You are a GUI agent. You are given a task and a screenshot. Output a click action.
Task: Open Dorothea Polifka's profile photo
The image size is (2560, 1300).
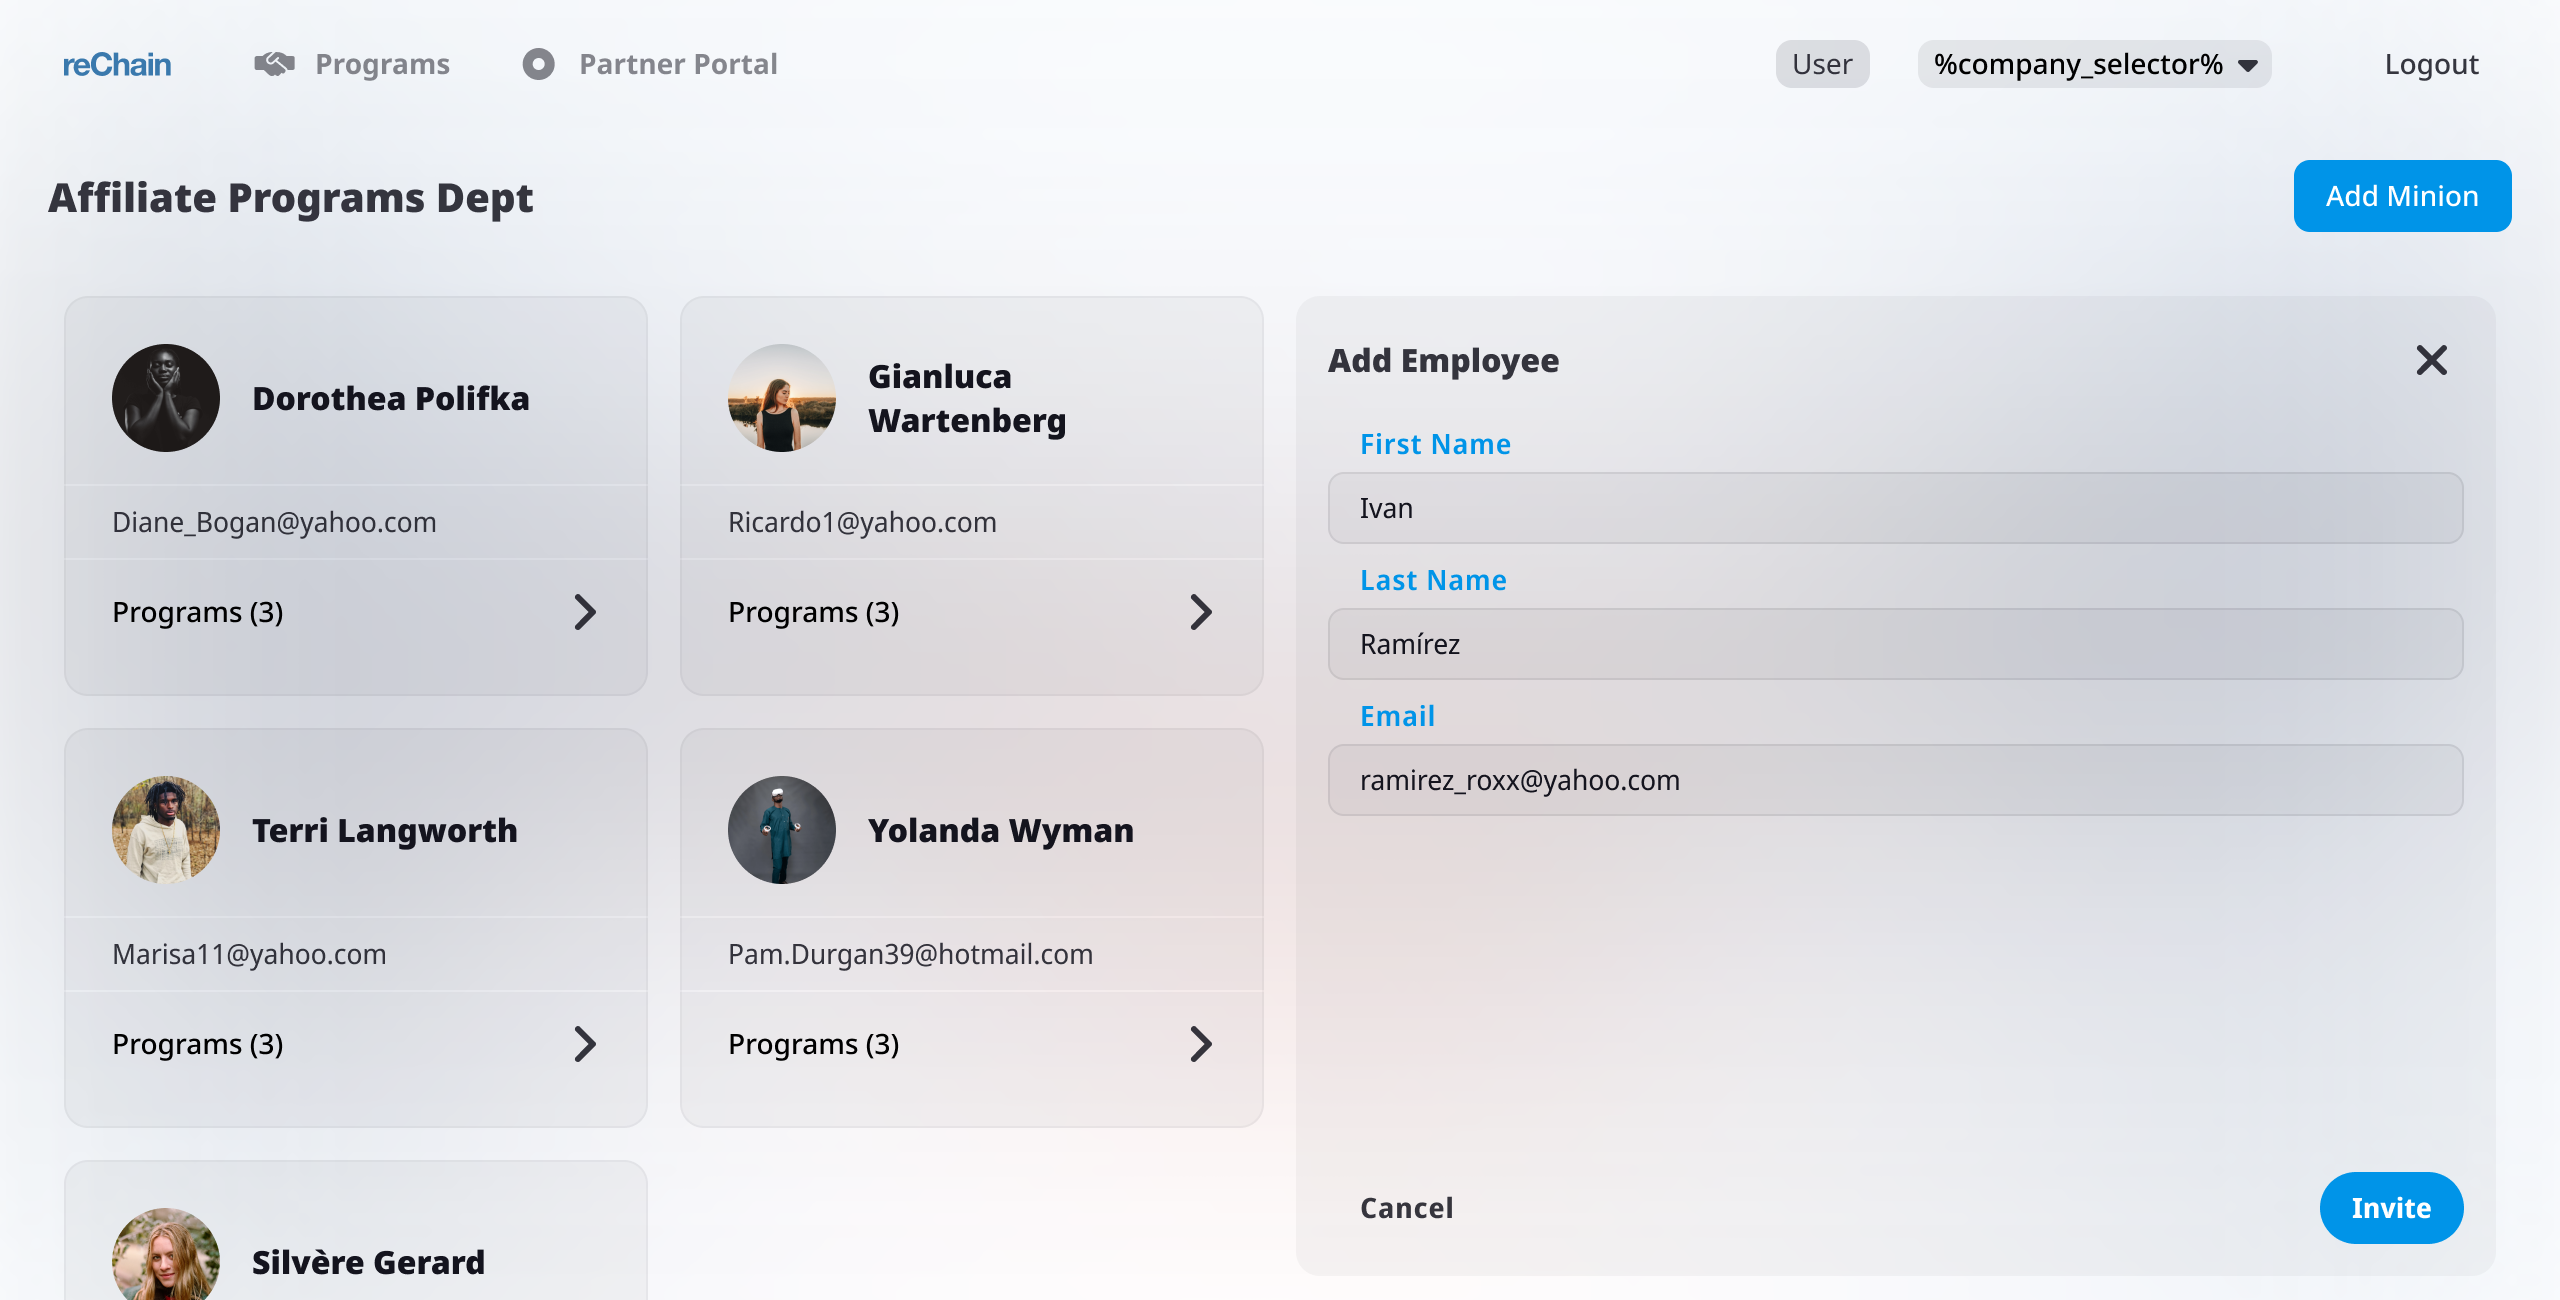tap(166, 398)
